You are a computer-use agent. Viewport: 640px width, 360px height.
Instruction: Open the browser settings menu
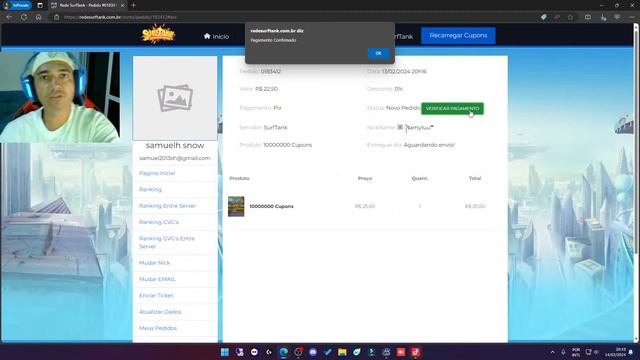pyautogui.click(x=631, y=17)
